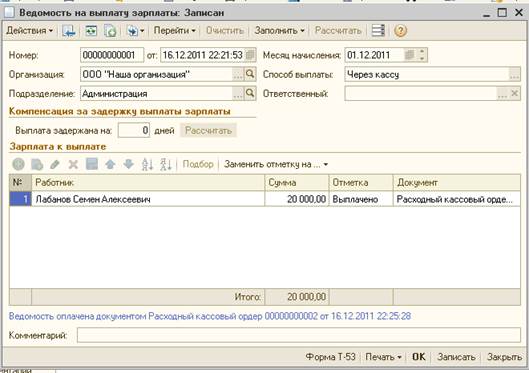Screen dimensions: 529x373
Task: Open the create-based-on icon dropdown
Action: (136, 31)
